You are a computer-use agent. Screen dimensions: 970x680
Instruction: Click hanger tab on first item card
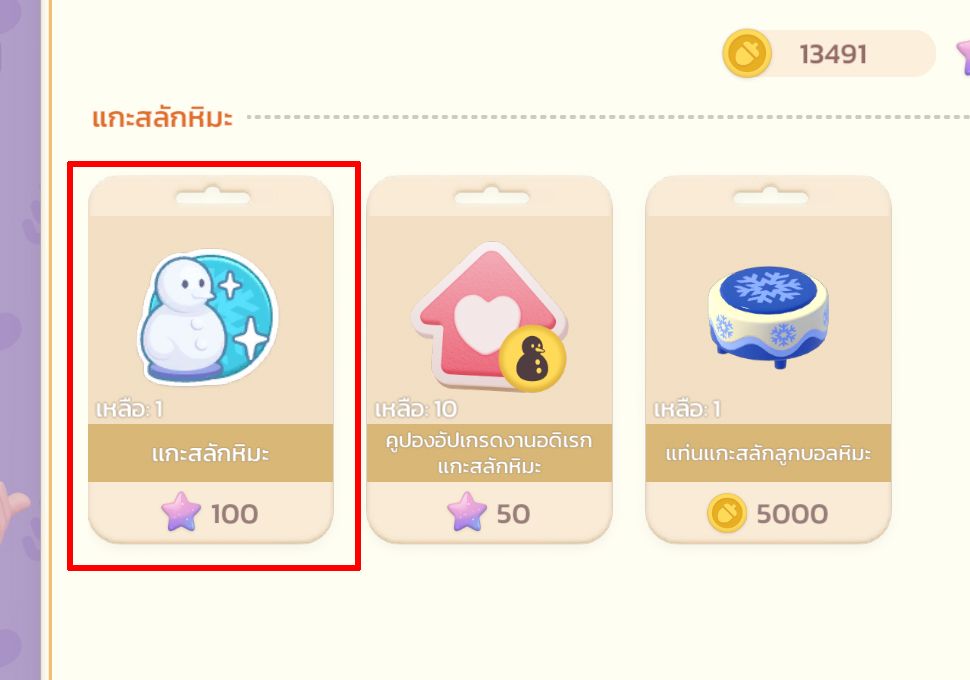pyautogui.click(x=212, y=196)
